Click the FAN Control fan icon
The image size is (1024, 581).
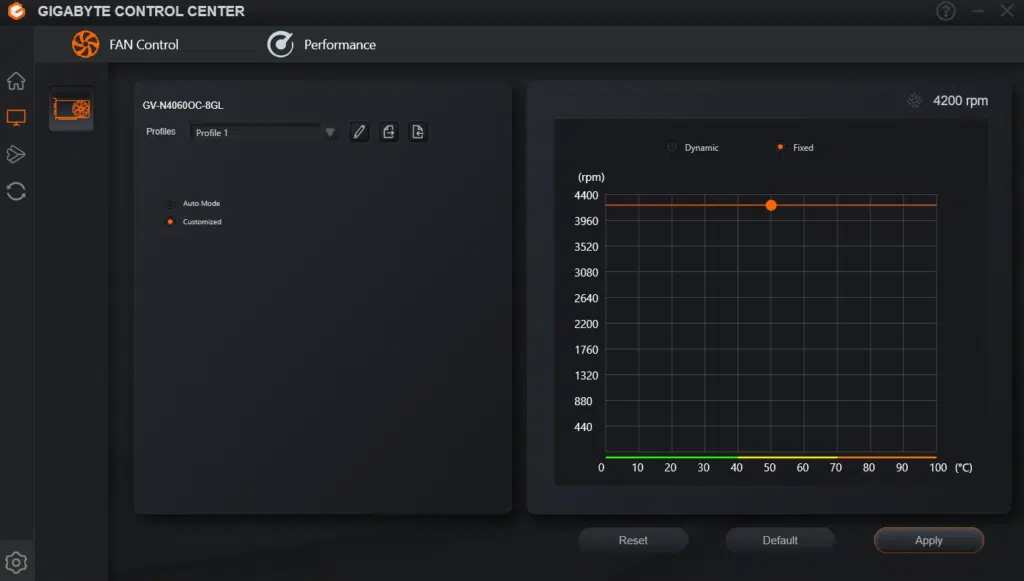(86, 44)
